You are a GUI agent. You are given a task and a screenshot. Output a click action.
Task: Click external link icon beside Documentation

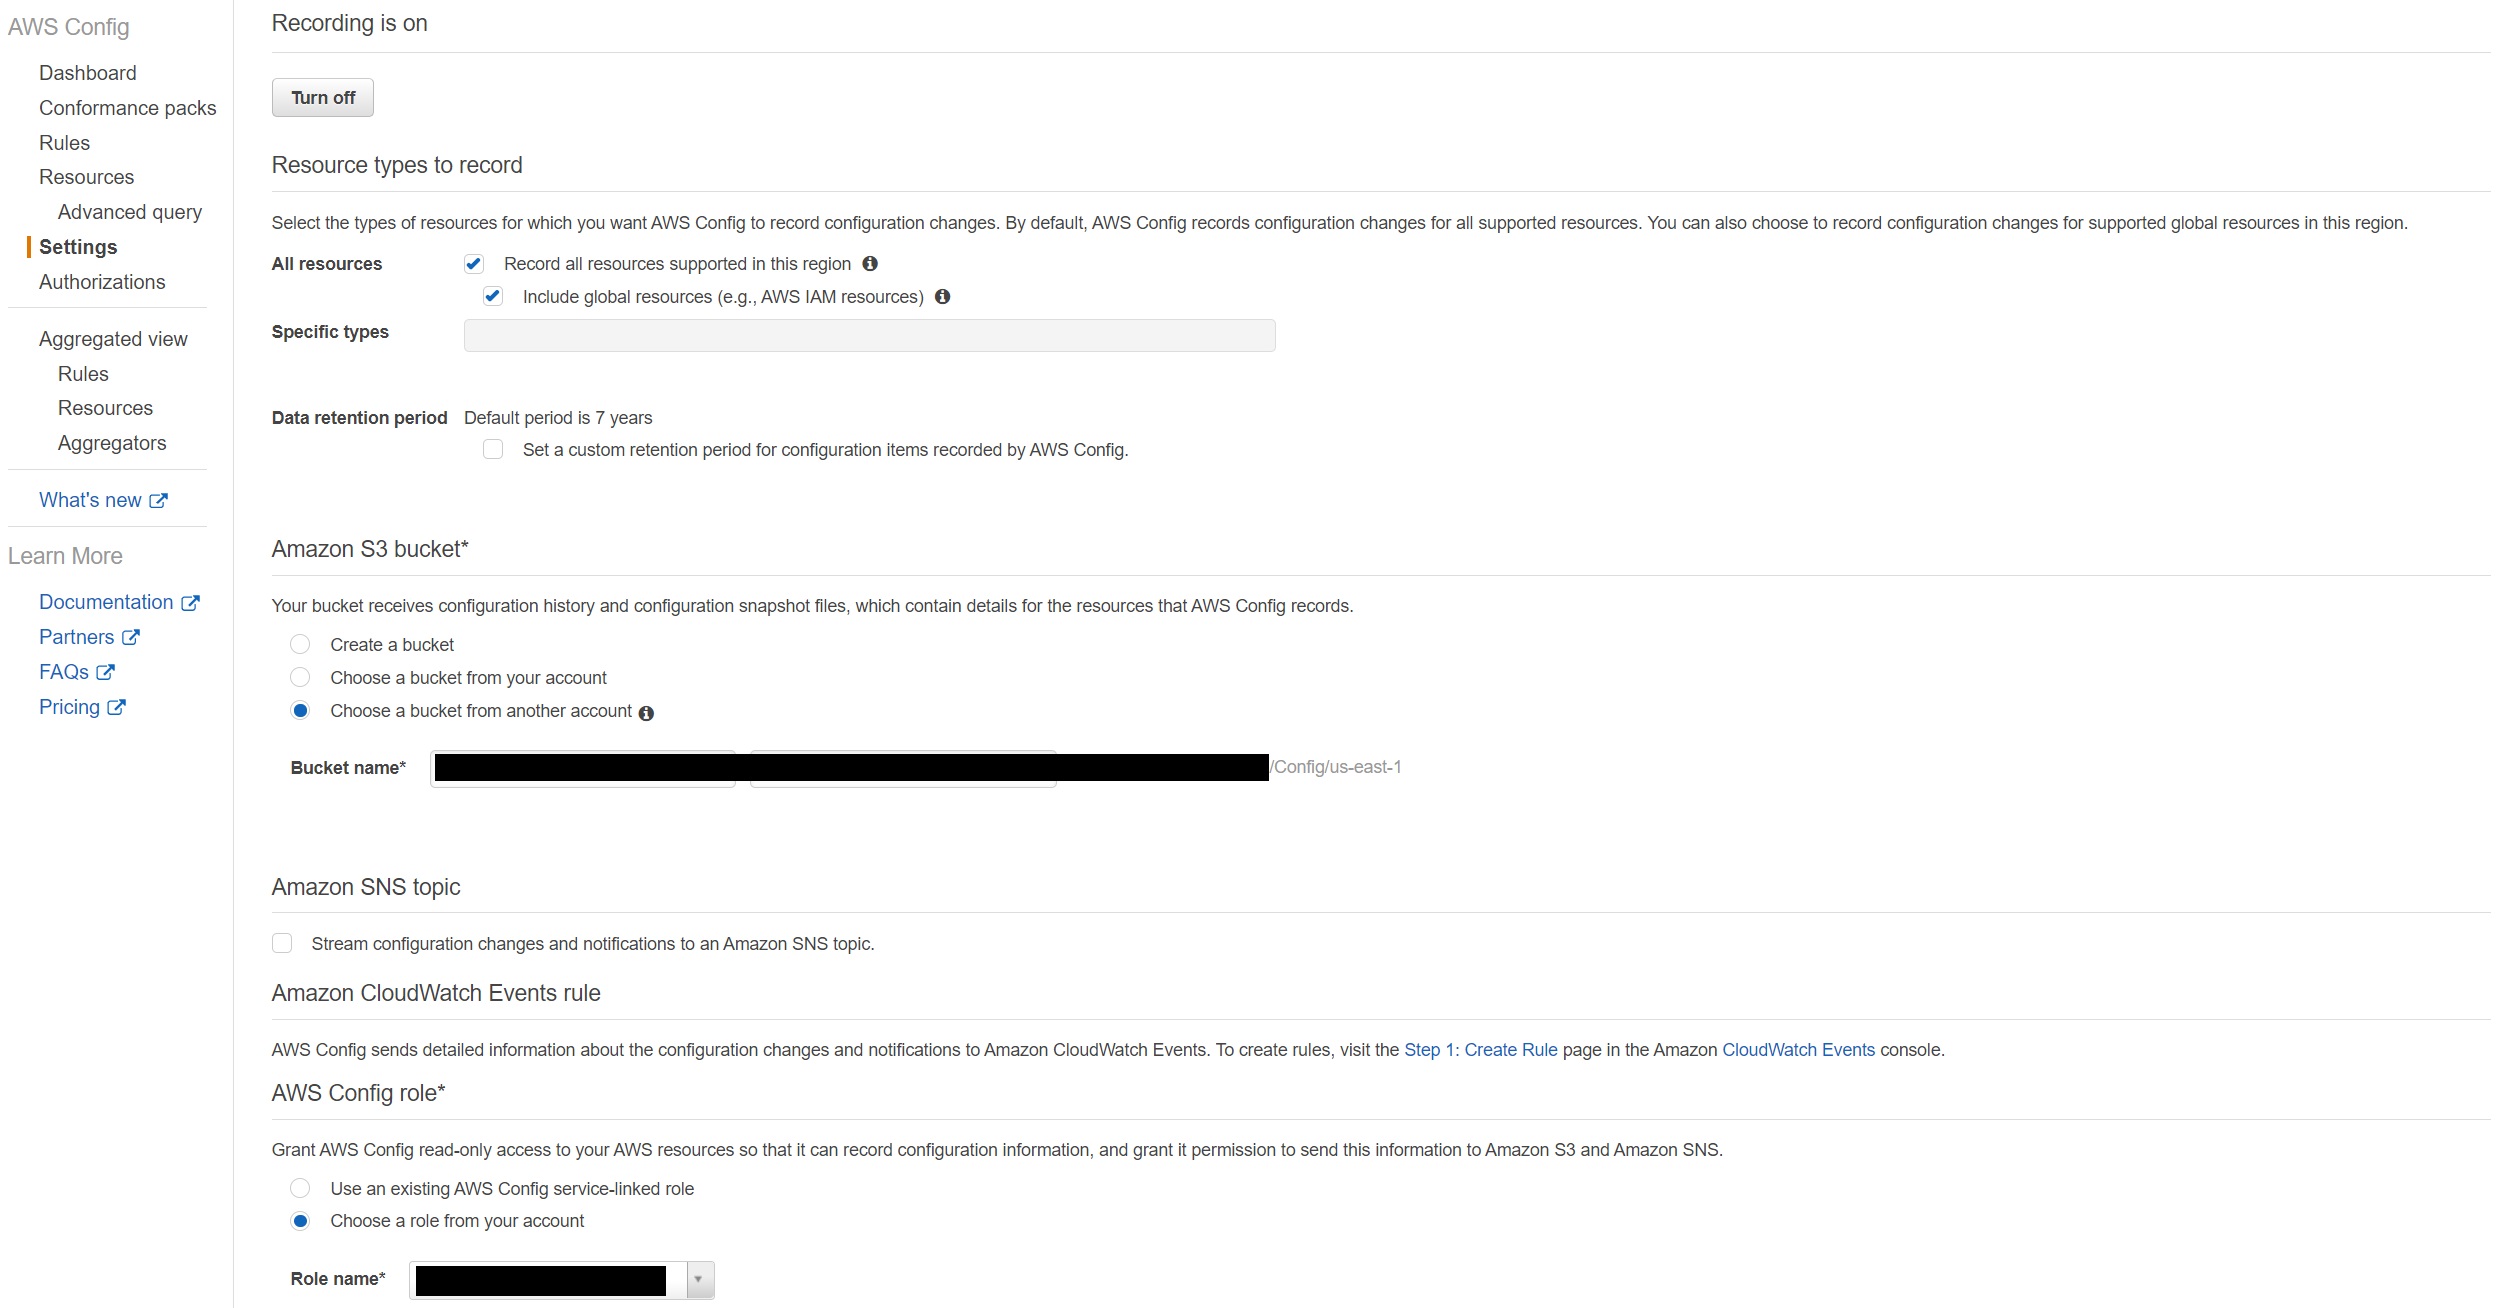coord(190,603)
